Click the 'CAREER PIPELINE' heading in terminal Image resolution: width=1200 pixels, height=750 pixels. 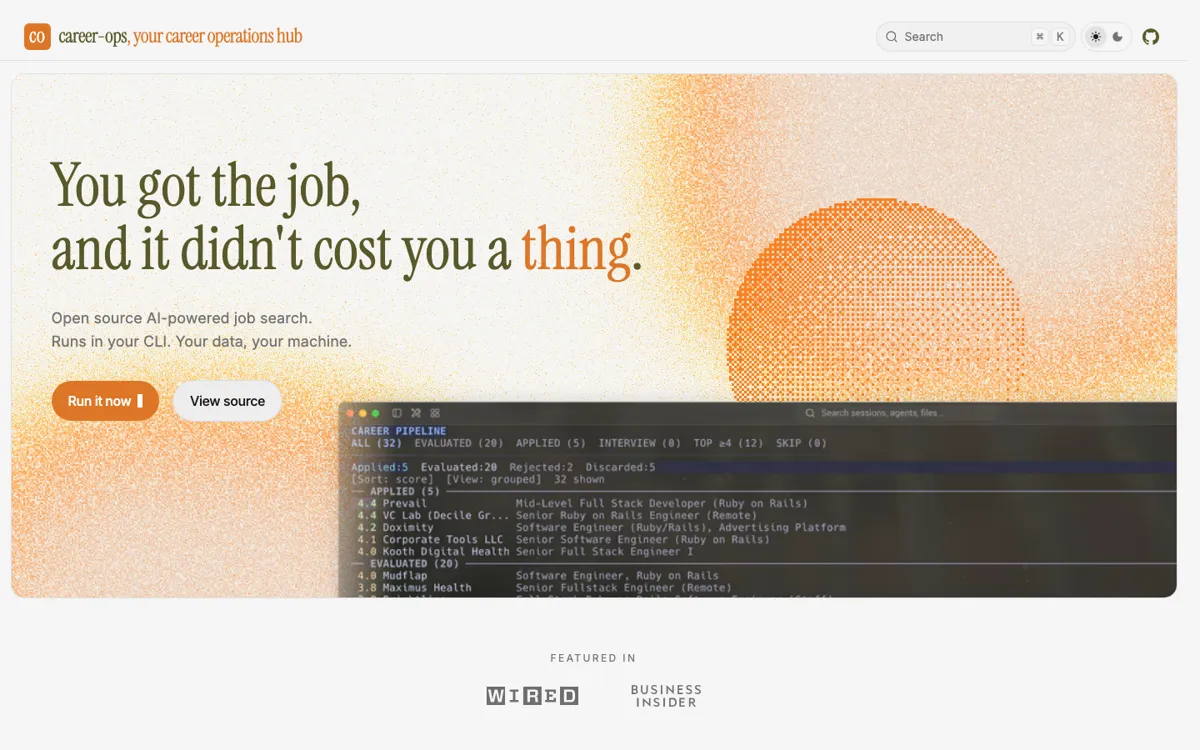[399, 431]
